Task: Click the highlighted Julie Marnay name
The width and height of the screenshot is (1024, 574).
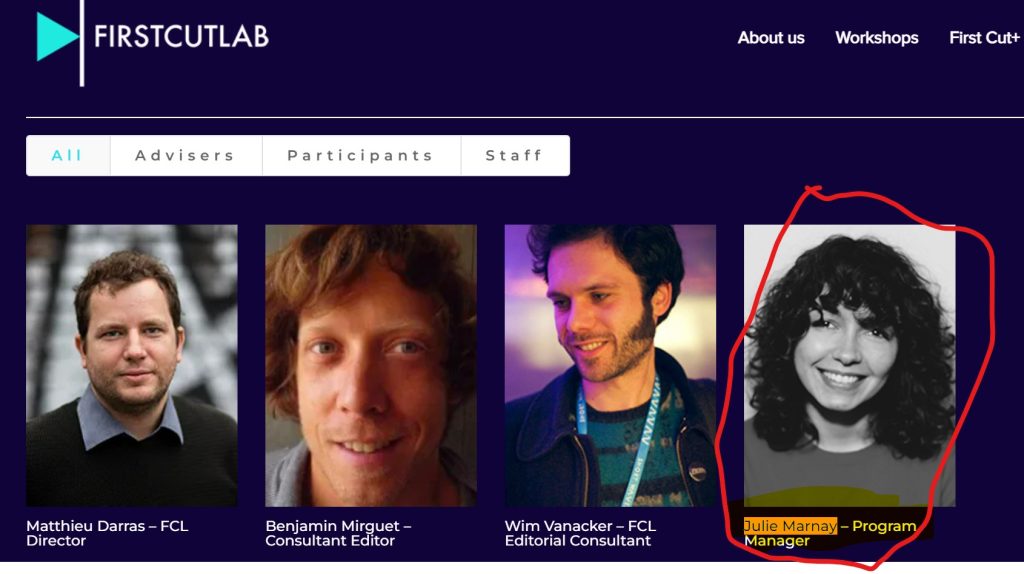Action: 790,526
